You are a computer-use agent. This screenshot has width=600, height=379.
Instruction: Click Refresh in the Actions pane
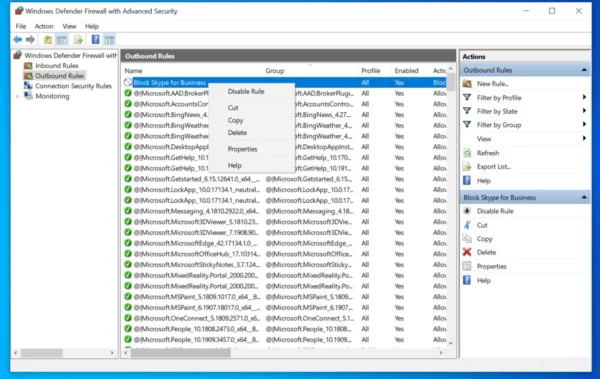488,153
